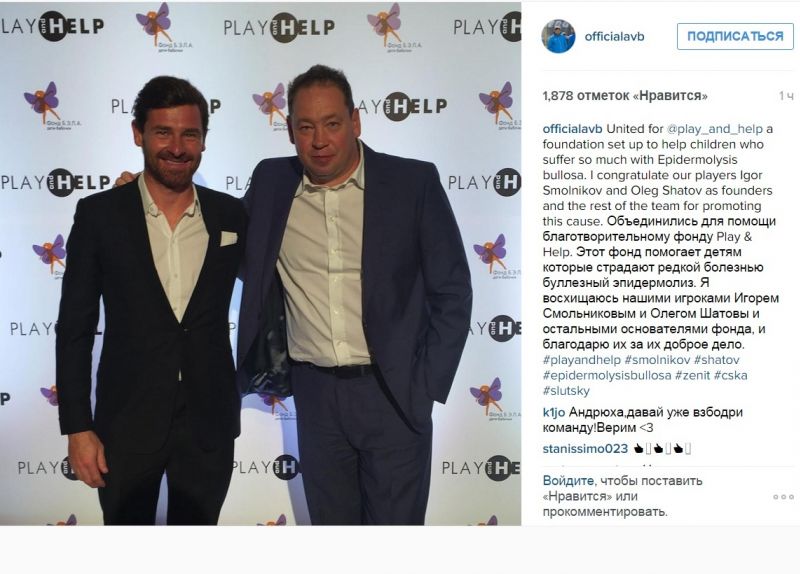Open the officialavb profile avatar
This screenshot has width=800, height=574.
(x=558, y=37)
